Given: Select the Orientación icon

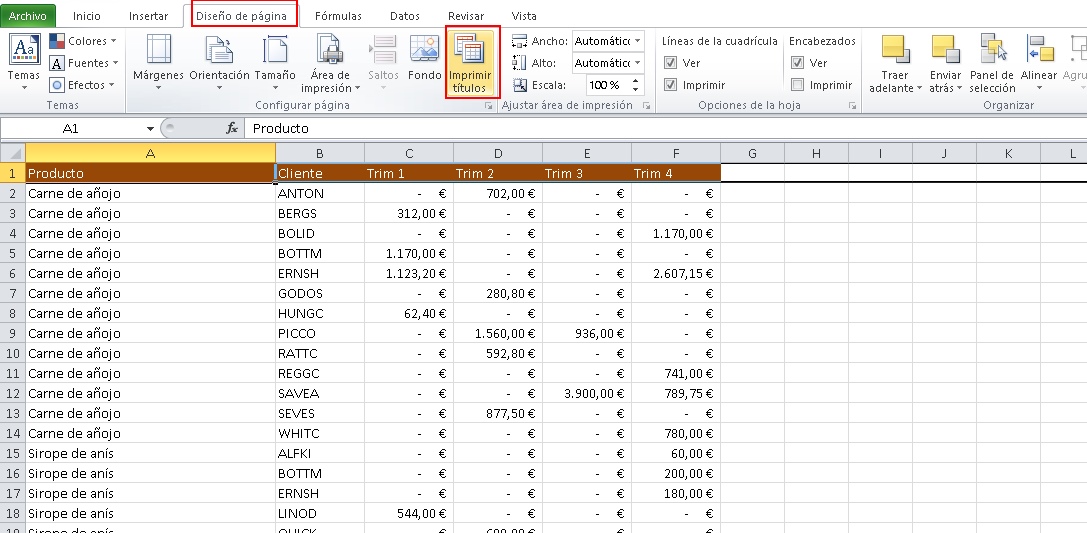Looking at the screenshot, I should (219, 52).
